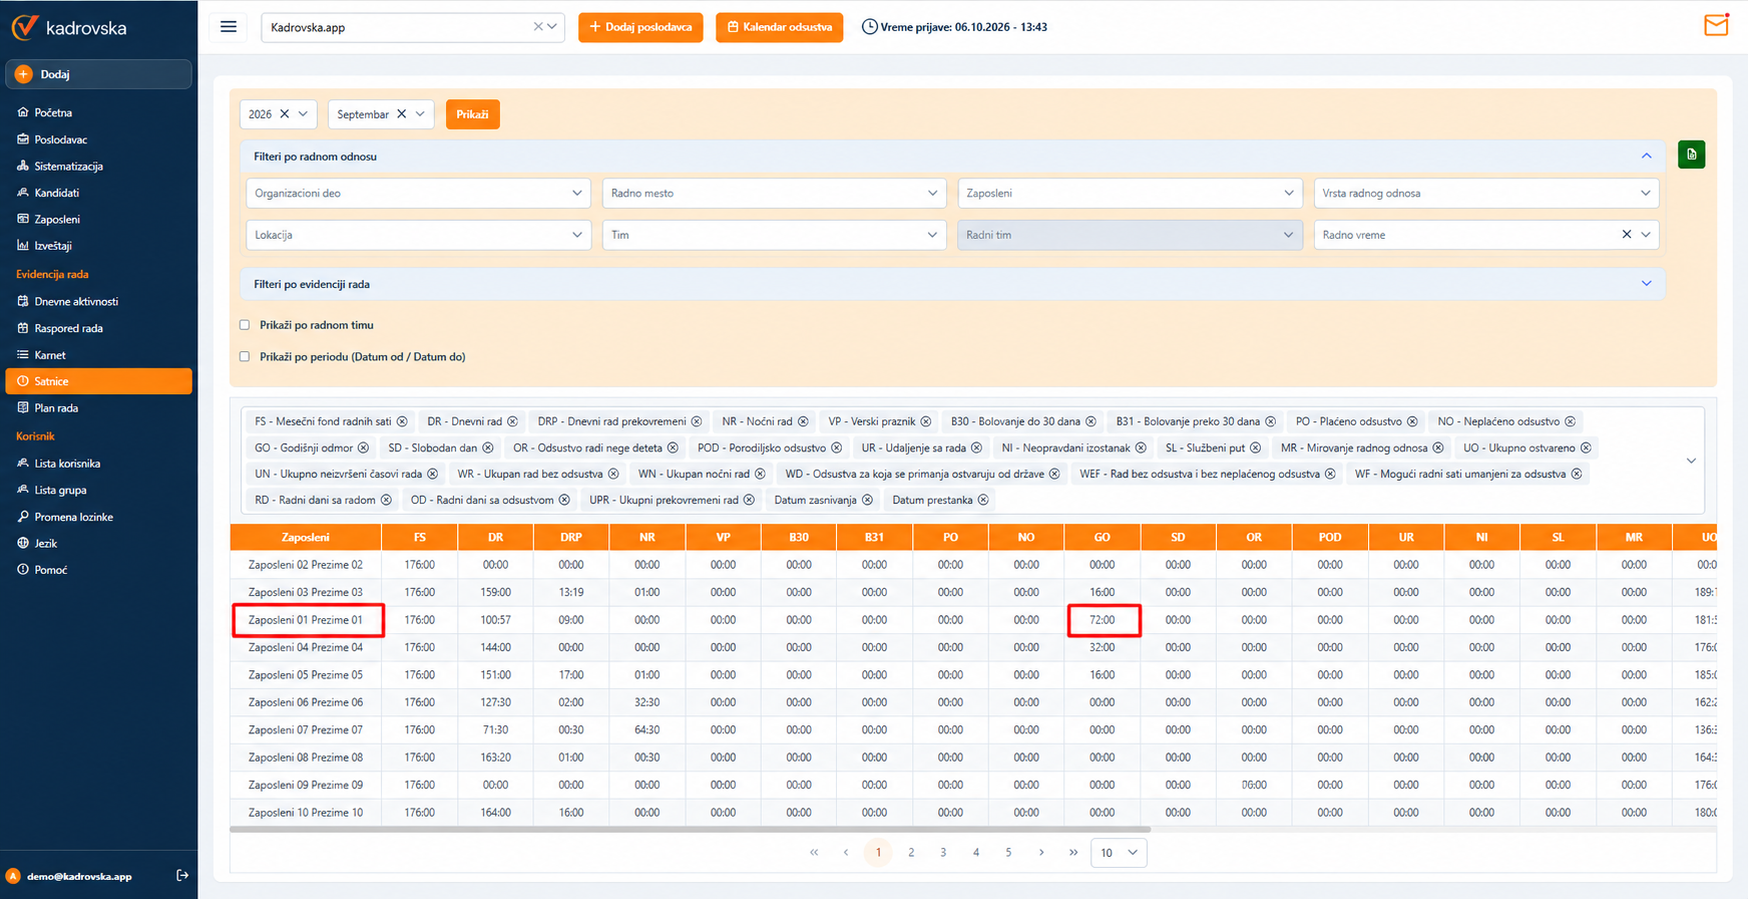1748x899 pixels.
Task: Open the Vrsta radnog odnosa dropdown
Action: coord(1486,193)
